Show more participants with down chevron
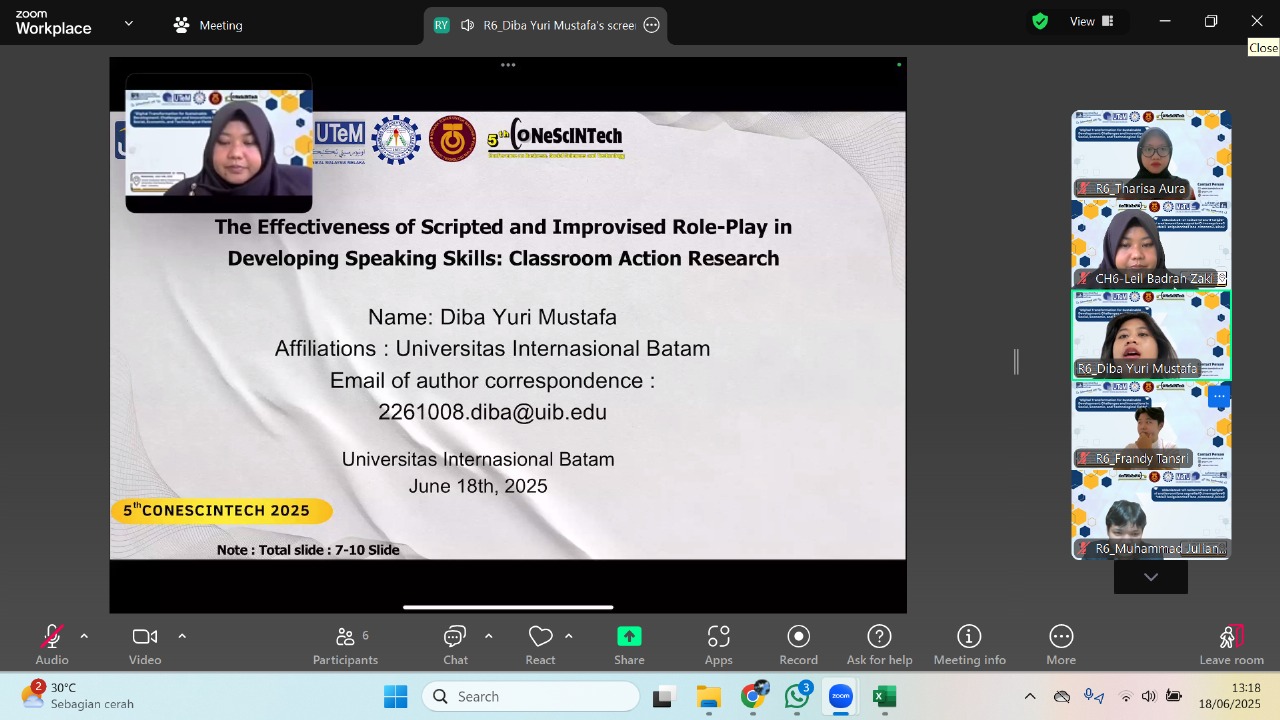The height and width of the screenshot is (720, 1280). click(x=1151, y=577)
